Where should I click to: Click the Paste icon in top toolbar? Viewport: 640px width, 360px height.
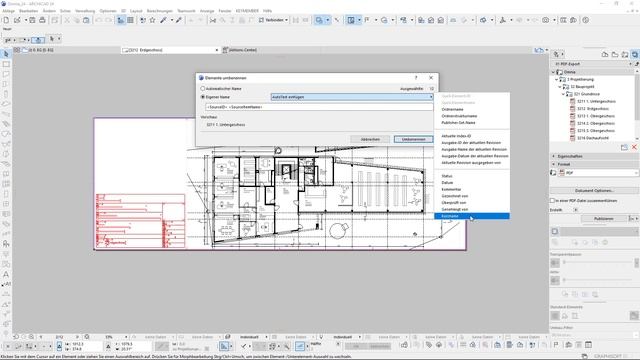86,20
